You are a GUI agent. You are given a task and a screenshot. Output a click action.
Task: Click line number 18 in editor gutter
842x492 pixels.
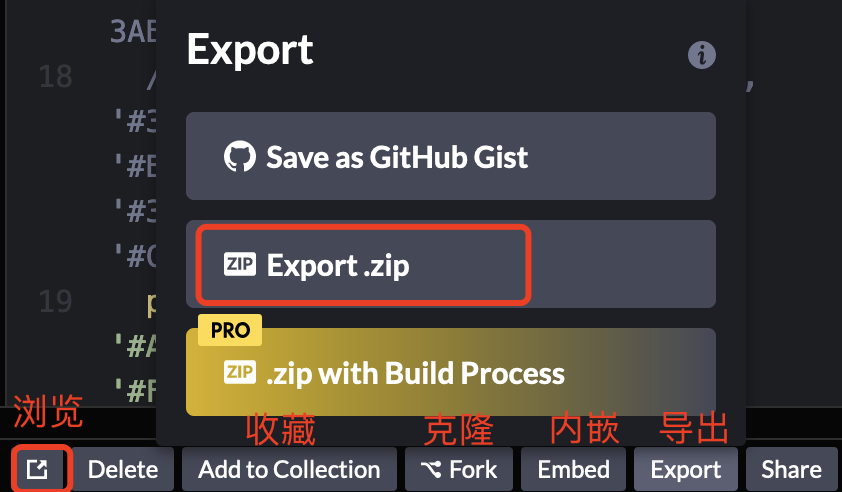[55, 77]
